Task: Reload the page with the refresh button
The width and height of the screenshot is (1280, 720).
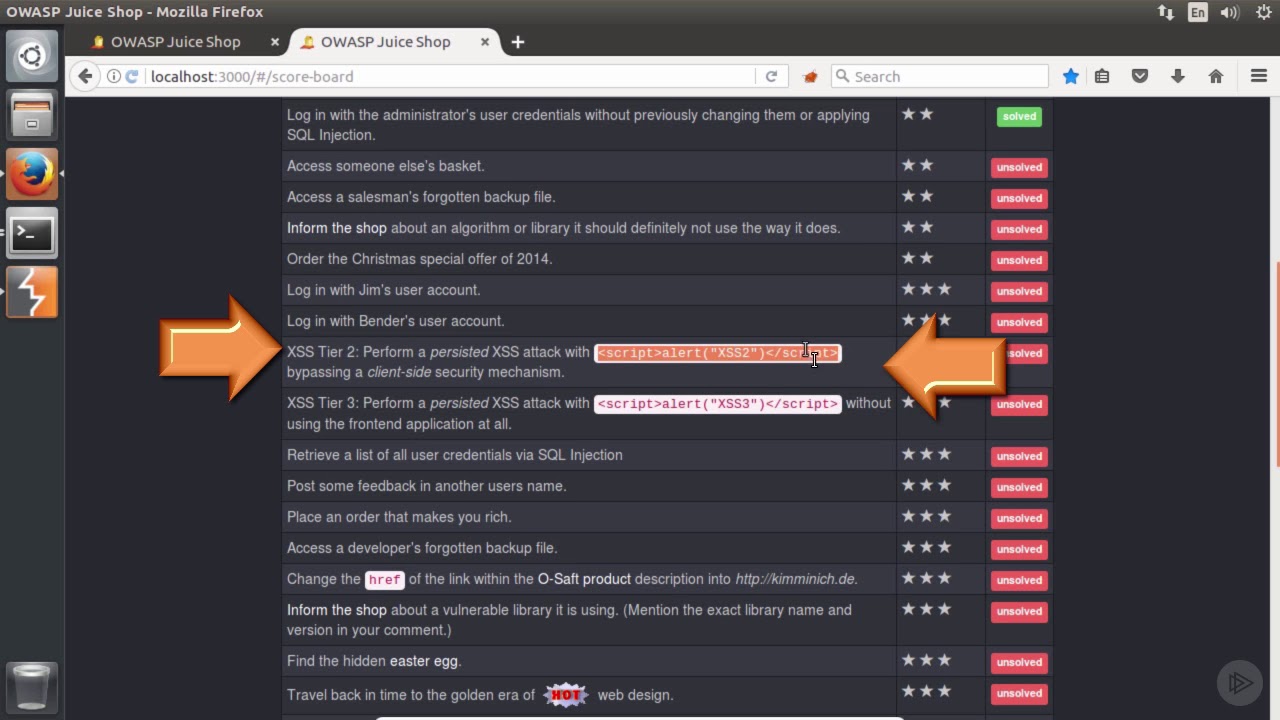Action: click(x=771, y=76)
